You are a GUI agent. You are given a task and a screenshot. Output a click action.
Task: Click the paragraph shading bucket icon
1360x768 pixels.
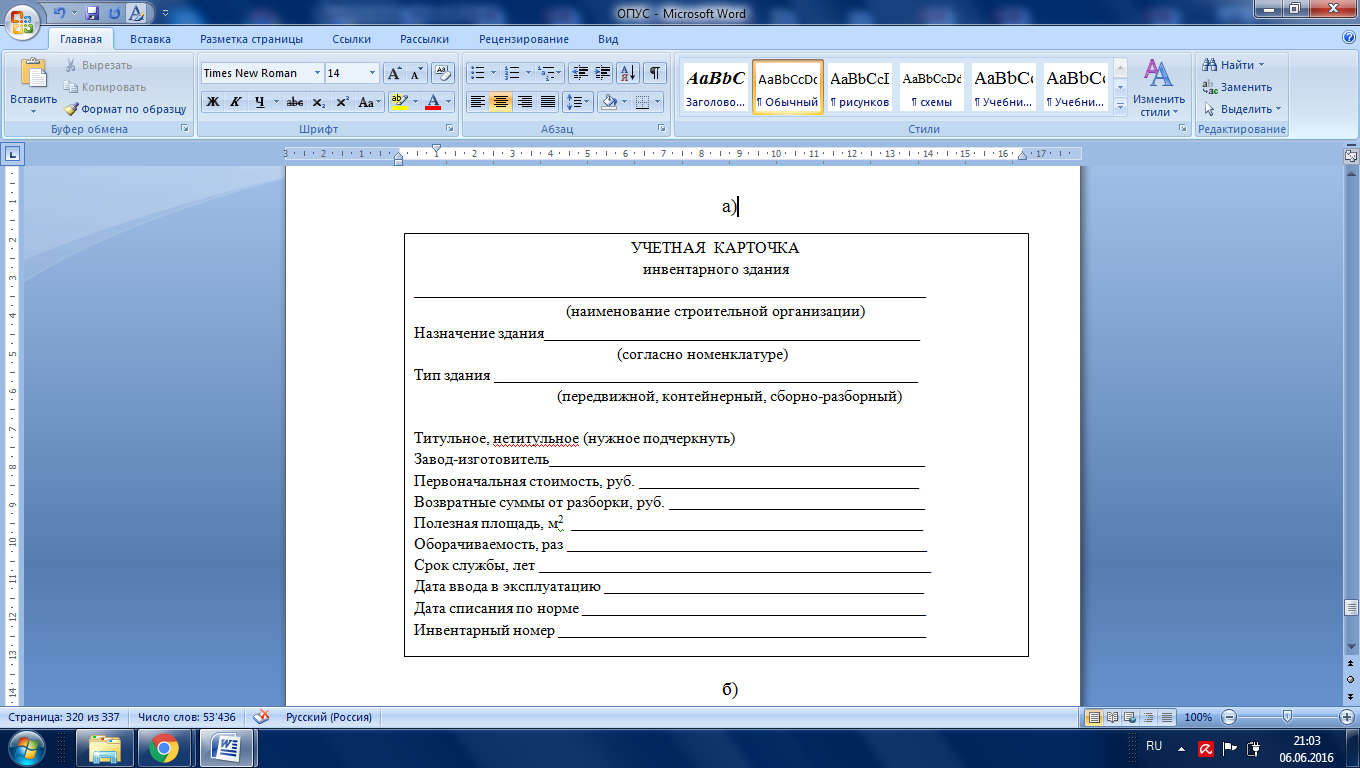pyautogui.click(x=607, y=102)
